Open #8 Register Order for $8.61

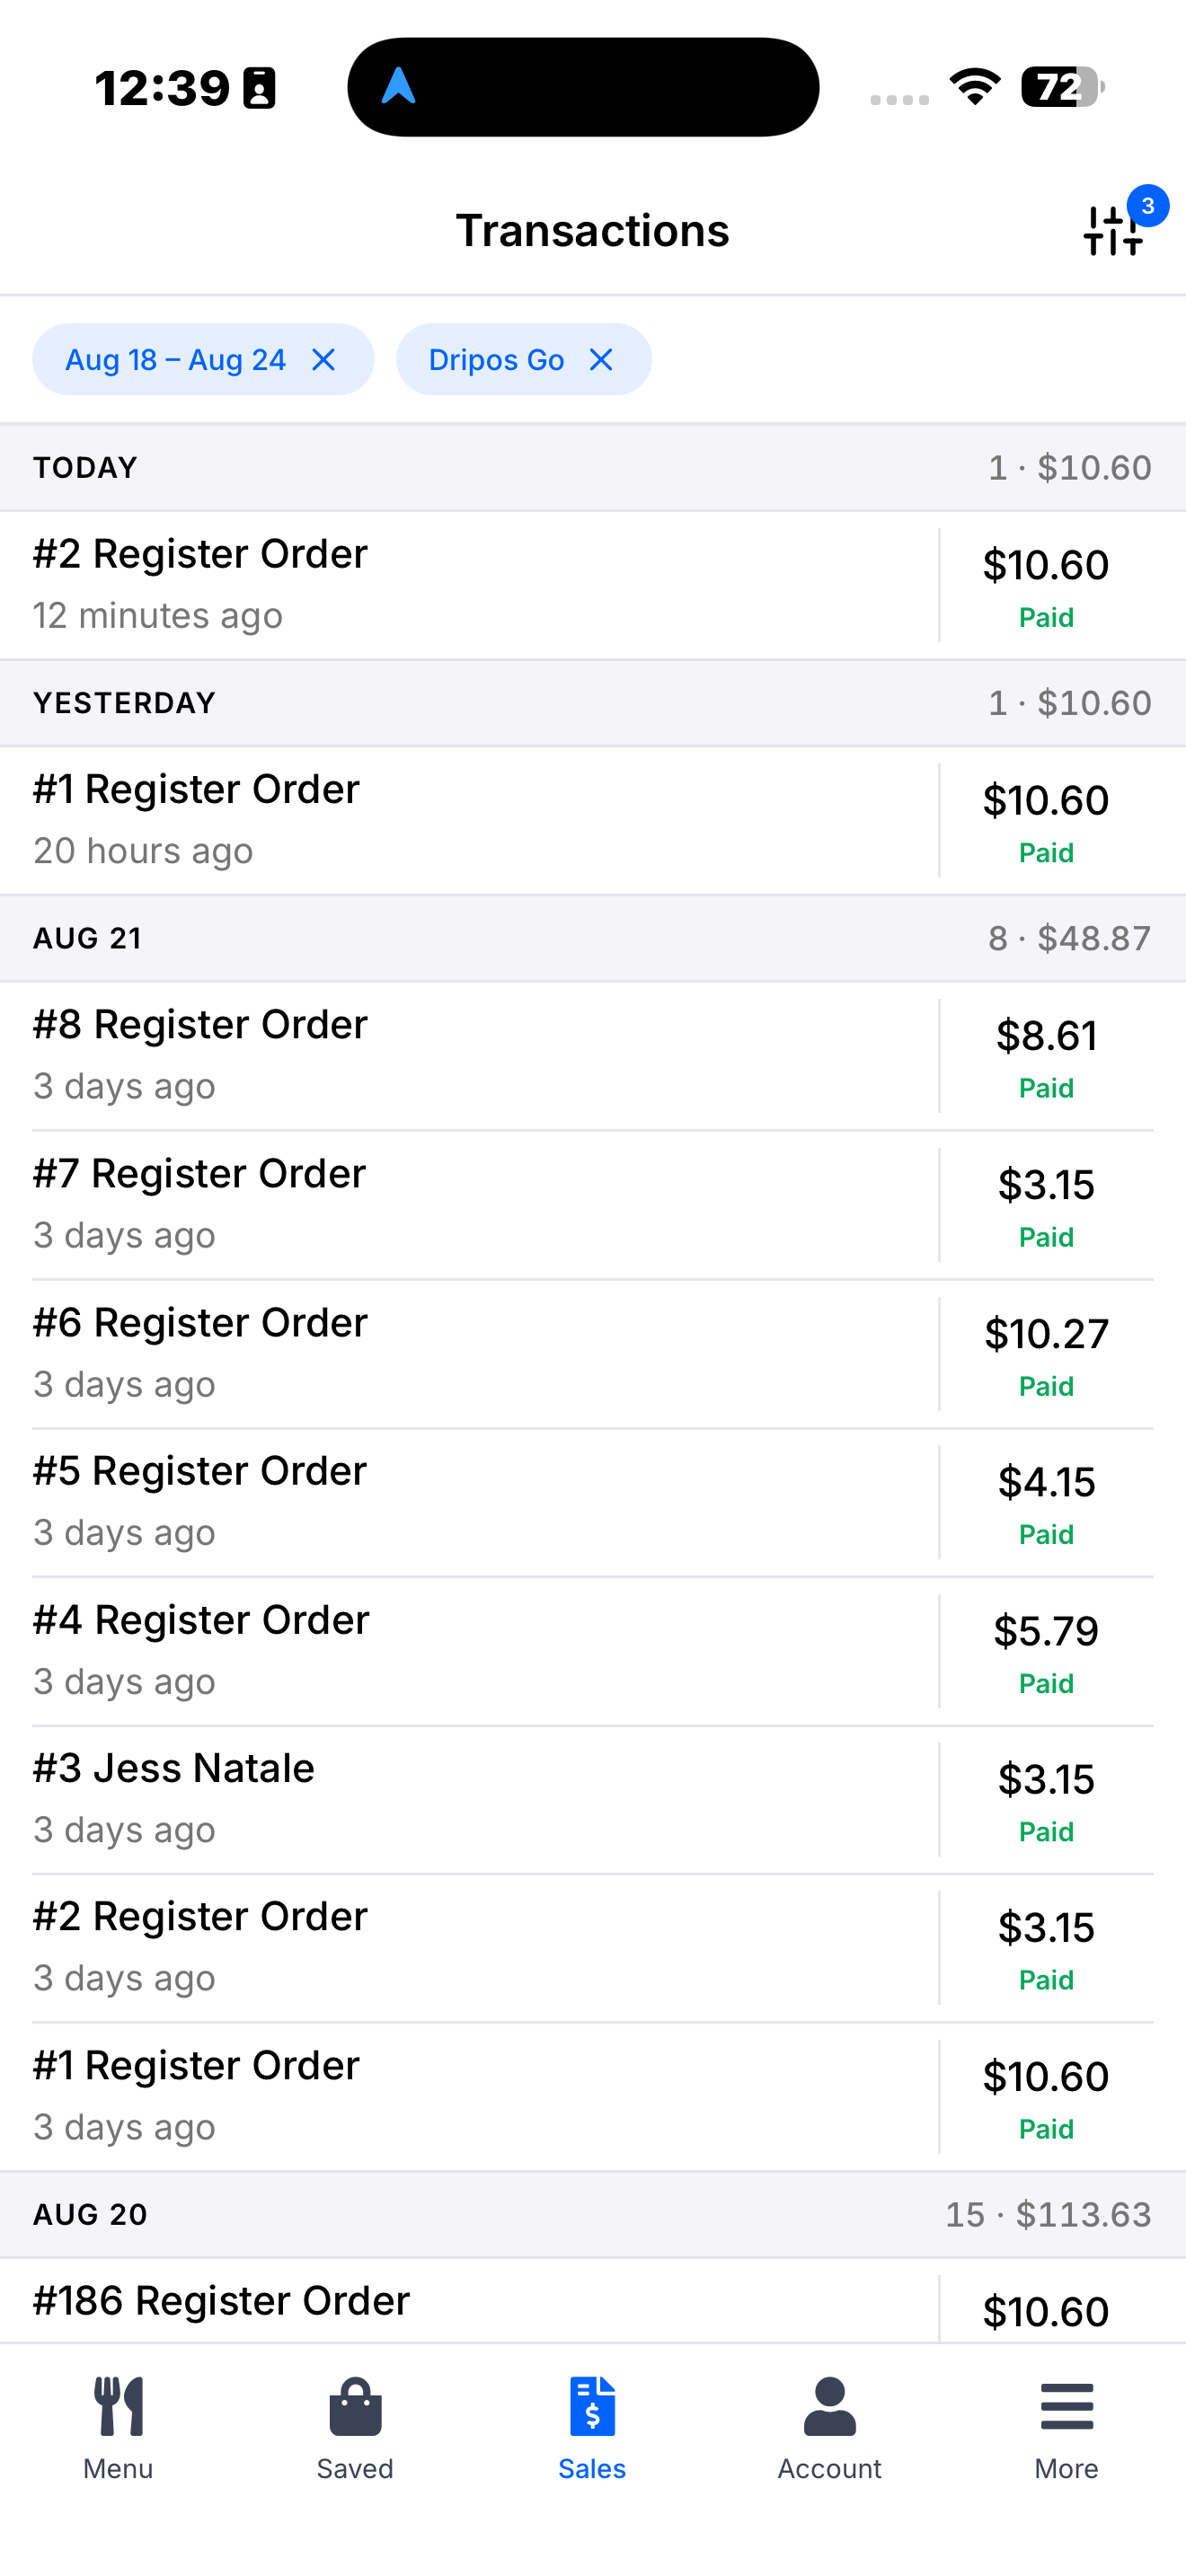(x=593, y=1056)
